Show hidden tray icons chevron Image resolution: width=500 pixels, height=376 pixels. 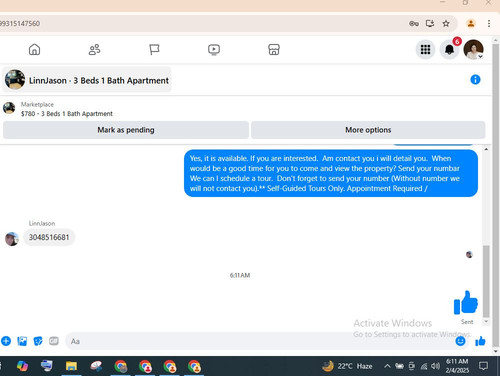[x=387, y=366]
